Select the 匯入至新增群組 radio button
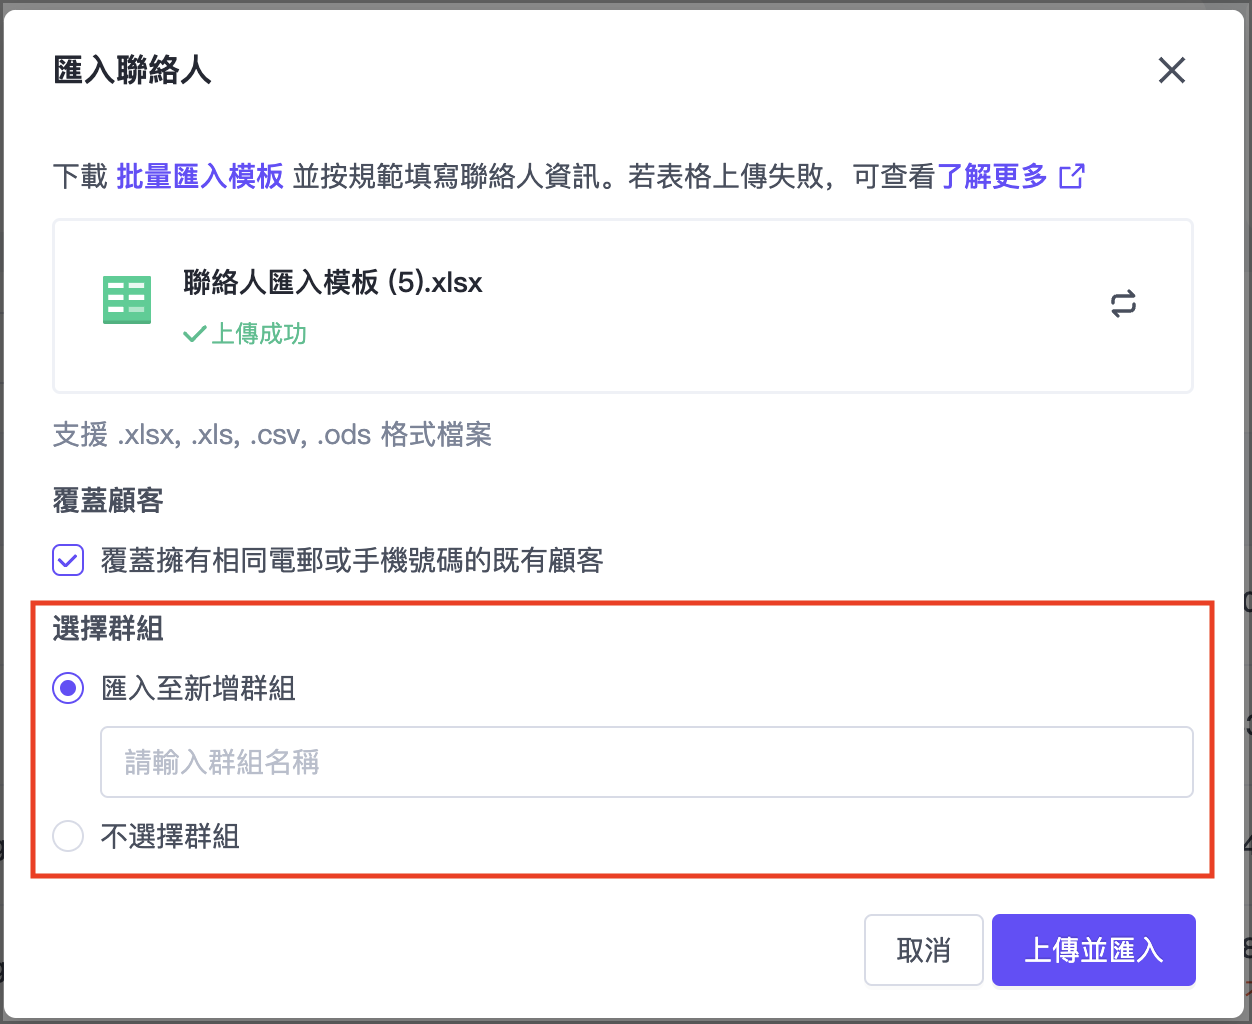This screenshot has width=1252, height=1024. tap(68, 688)
